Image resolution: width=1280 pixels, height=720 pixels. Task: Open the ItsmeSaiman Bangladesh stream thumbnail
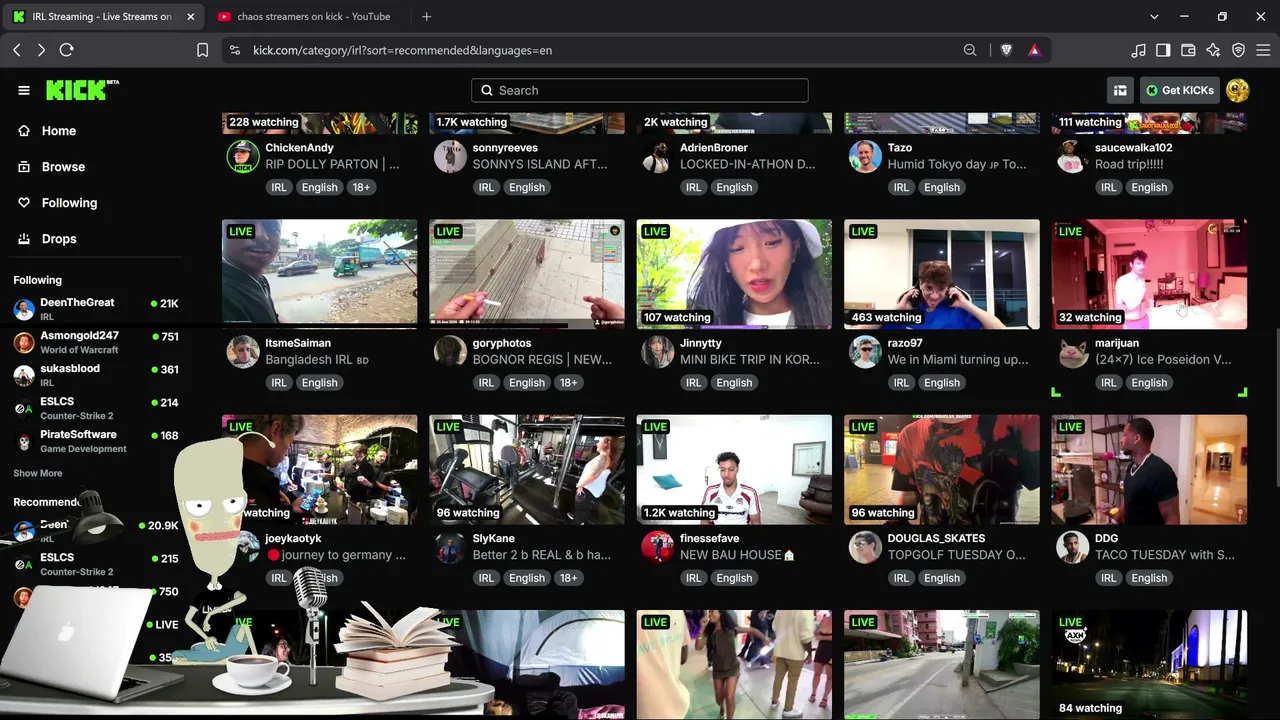tap(320, 274)
